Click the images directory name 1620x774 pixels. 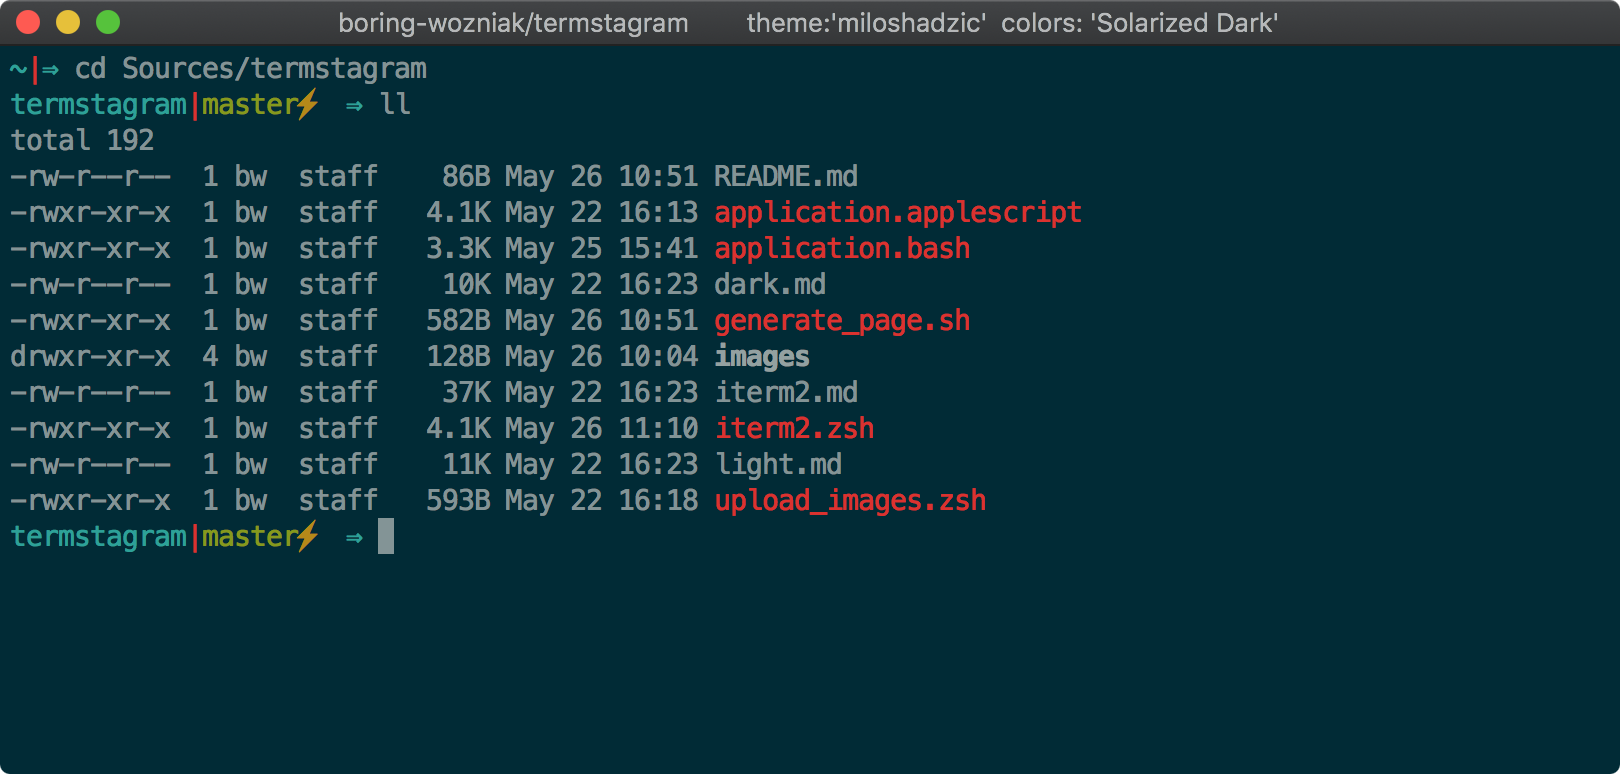[x=761, y=357]
